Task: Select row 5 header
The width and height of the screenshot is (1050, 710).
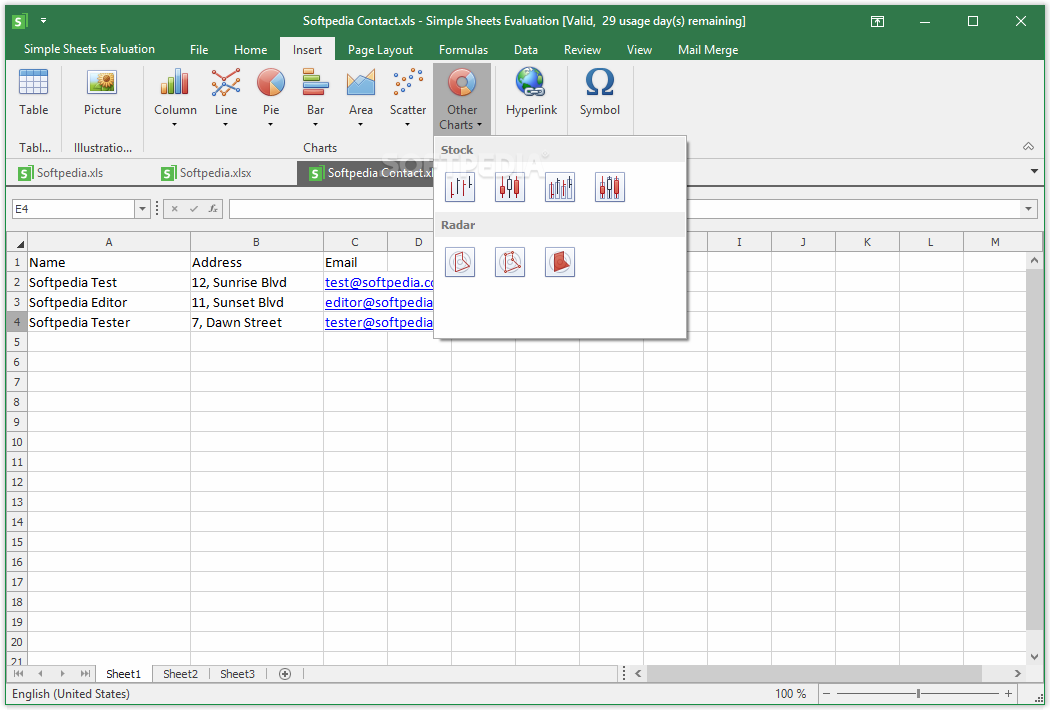Action: pos(17,342)
